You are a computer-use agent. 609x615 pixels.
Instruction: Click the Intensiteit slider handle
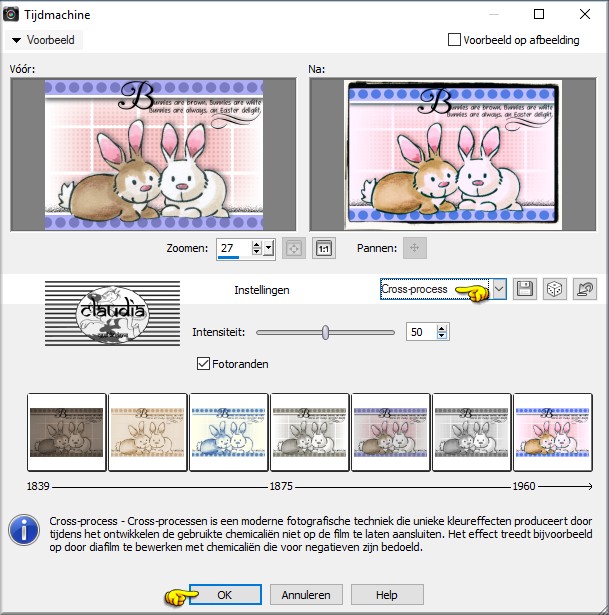(x=325, y=333)
